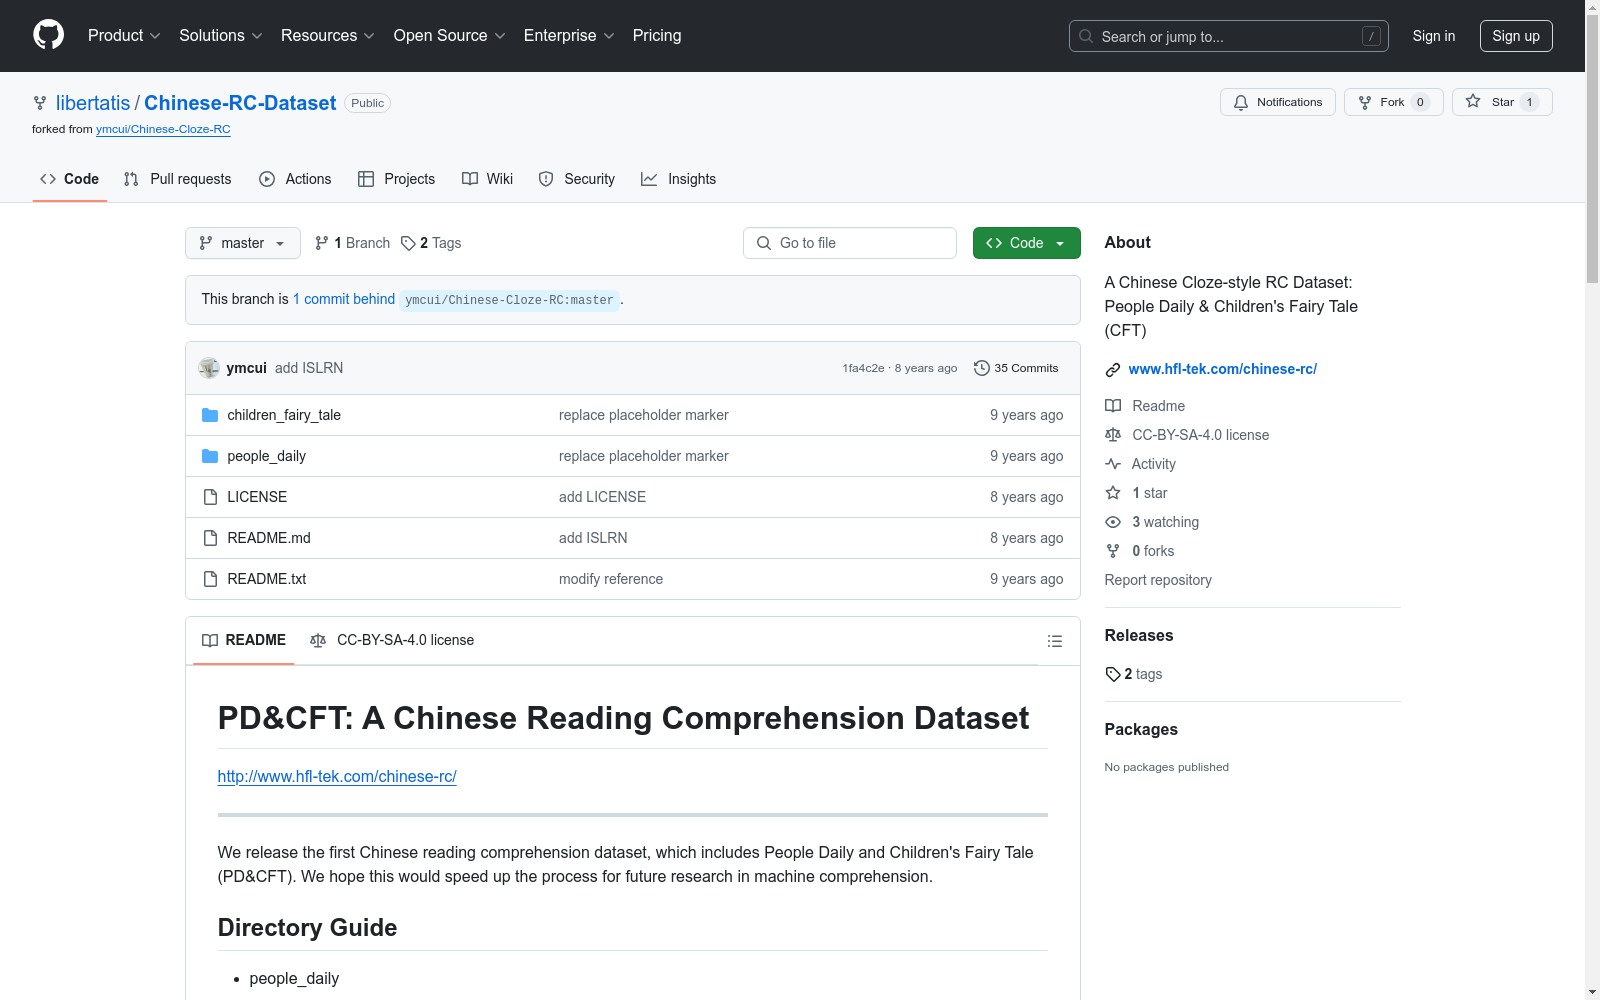Switch to the Security tab
Viewport: 1600px width, 1000px height.
click(x=577, y=179)
